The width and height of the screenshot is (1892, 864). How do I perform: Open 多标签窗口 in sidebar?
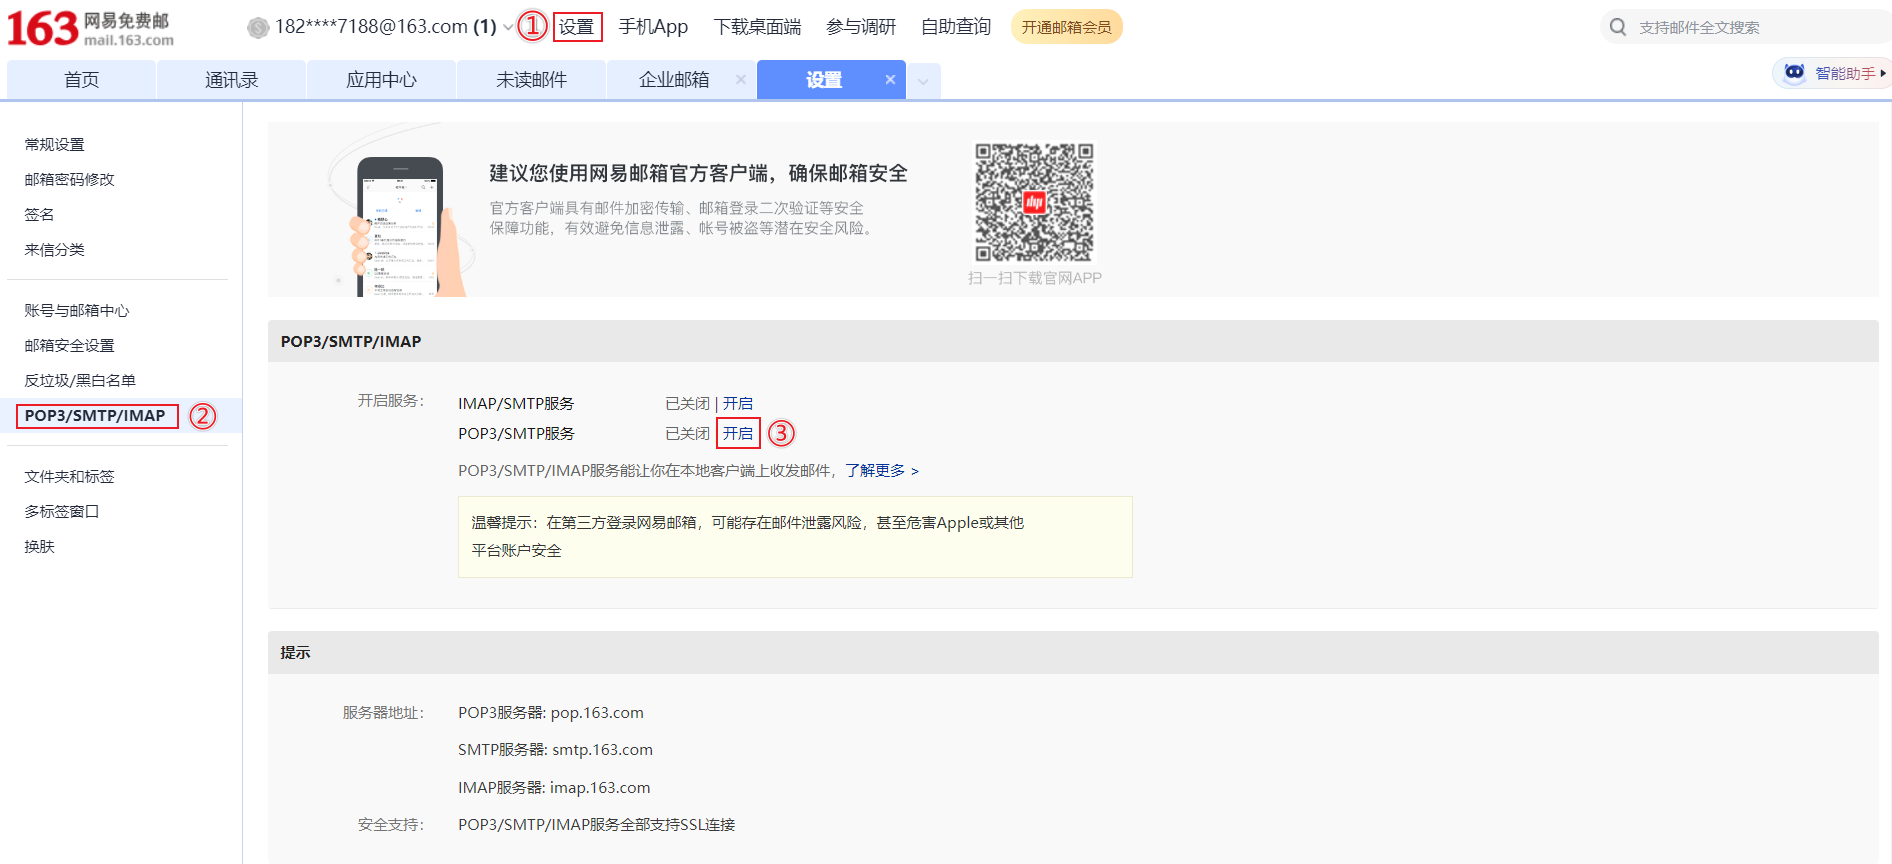(x=62, y=512)
